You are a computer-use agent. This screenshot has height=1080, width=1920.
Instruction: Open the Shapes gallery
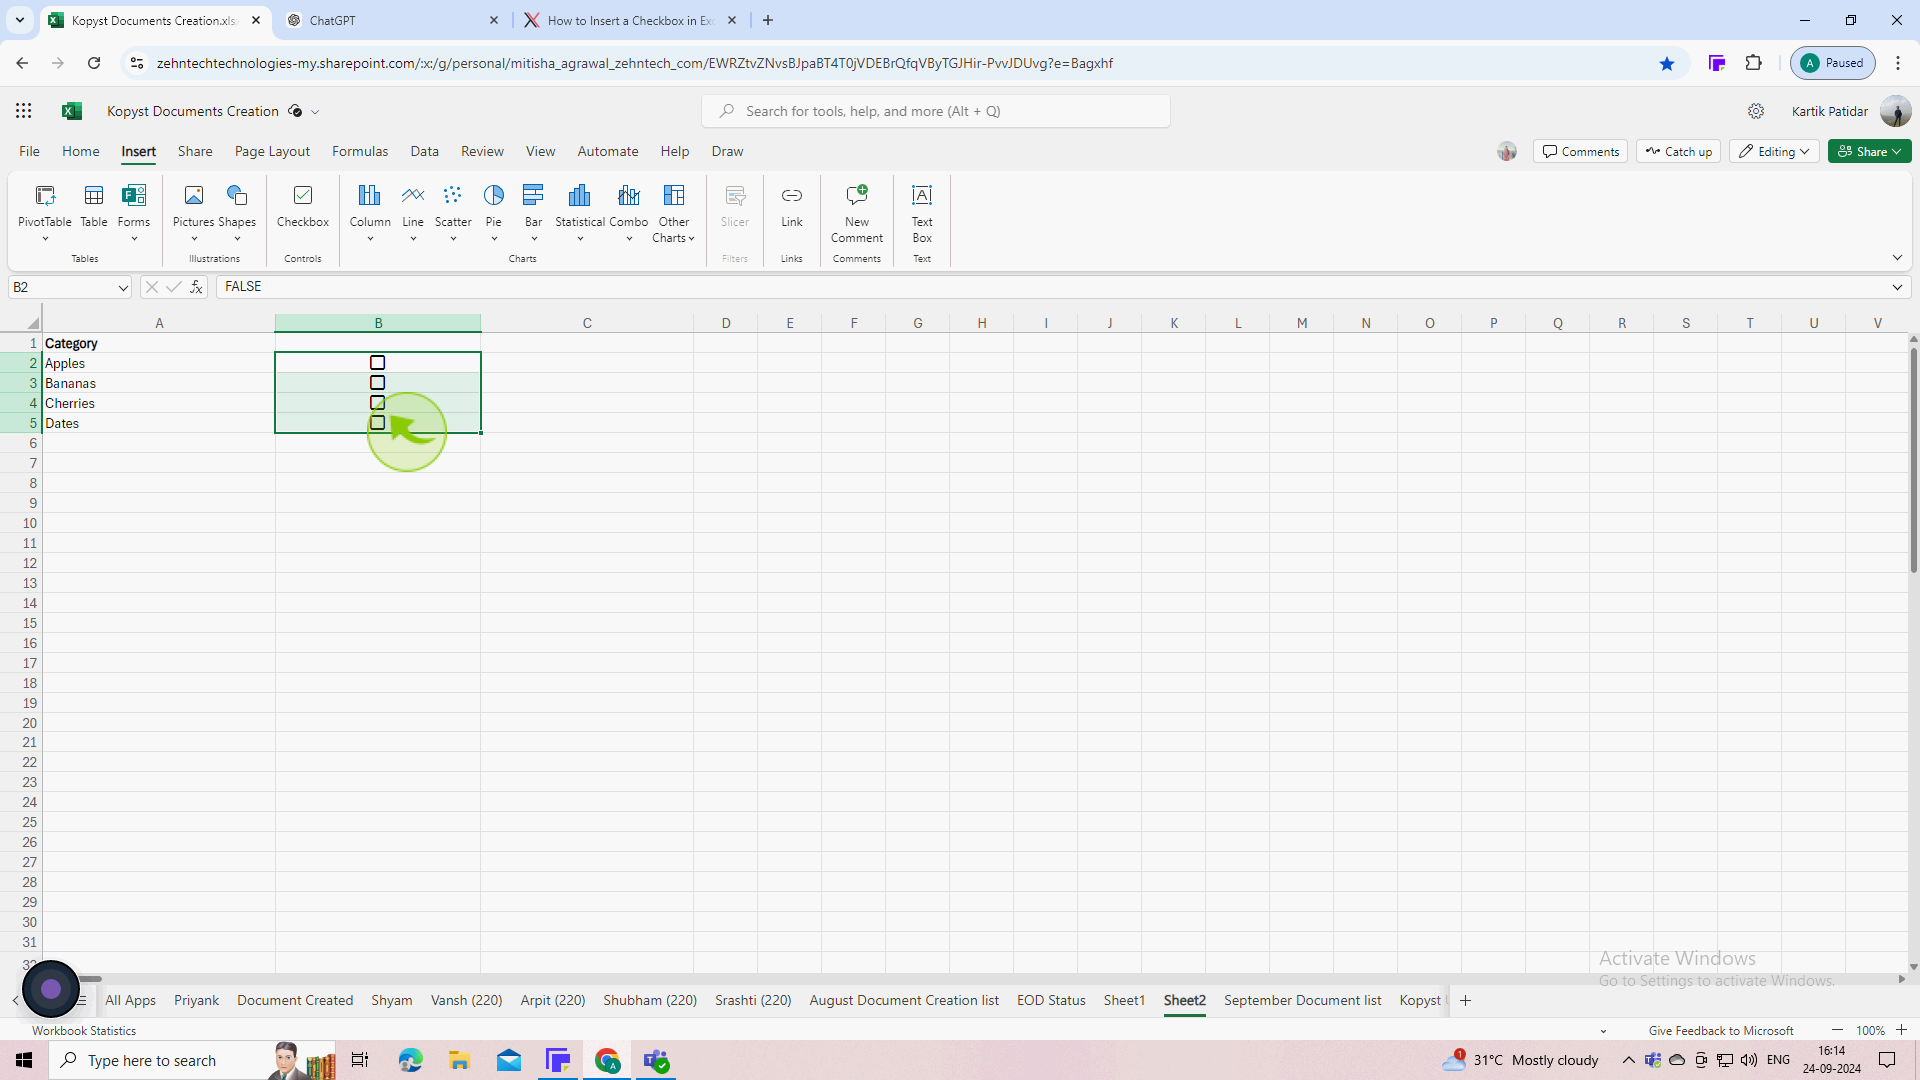[x=237, y=212]
